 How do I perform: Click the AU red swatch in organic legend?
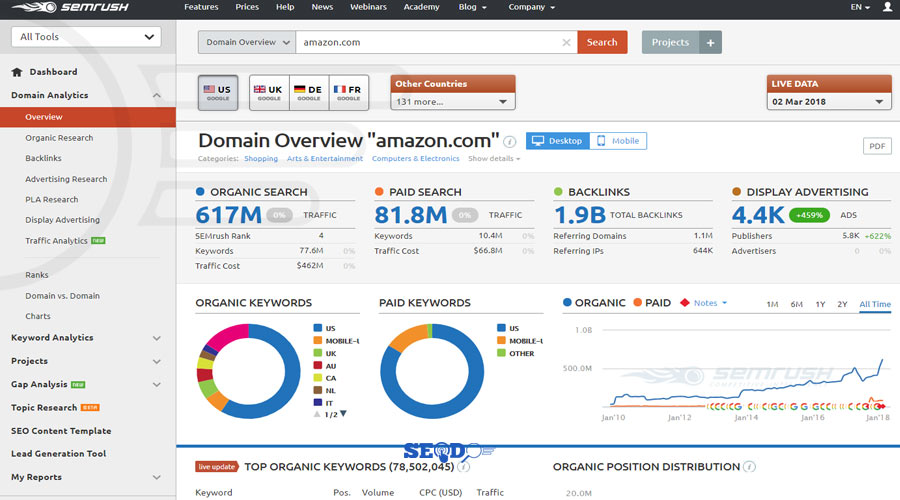(x=318, y=365)
